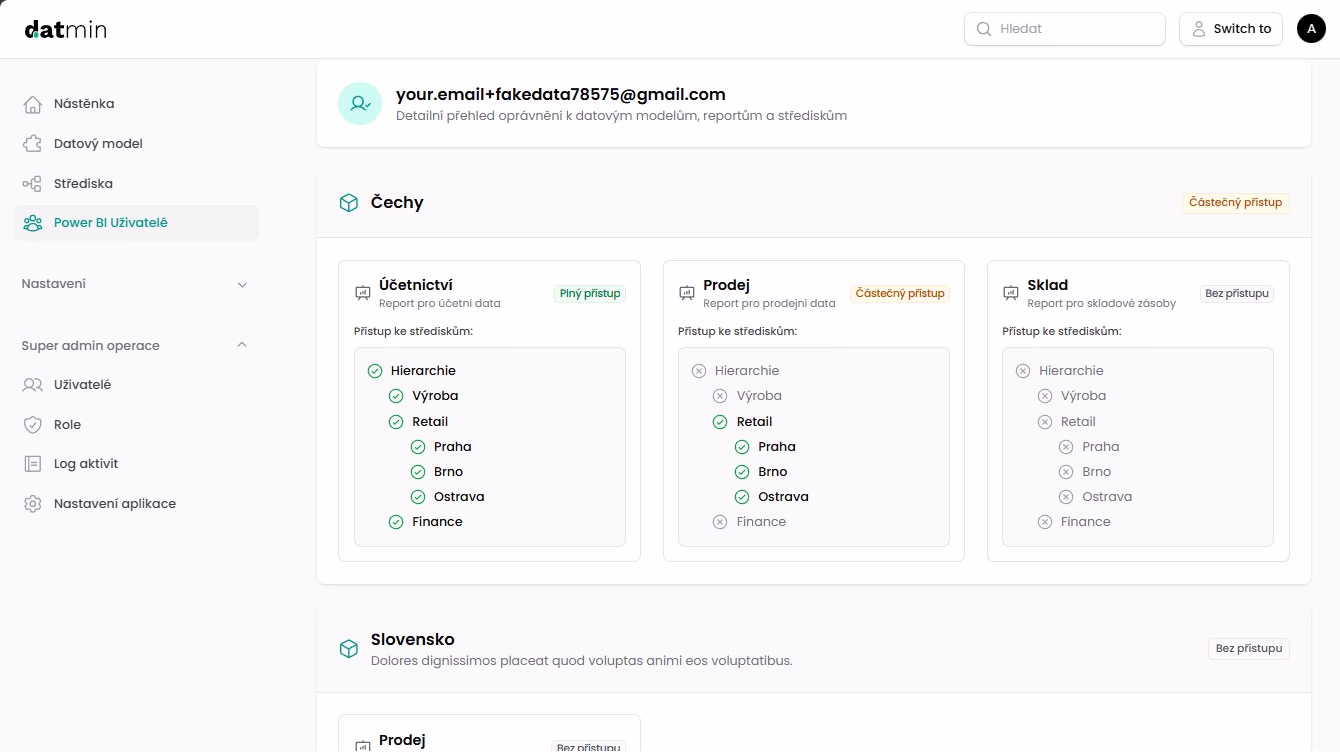Select Retail node in Prodej tree
Image resolution: width=1340 pixels, height=752 pixels.
pyautogui.click(x=754, y=422)
